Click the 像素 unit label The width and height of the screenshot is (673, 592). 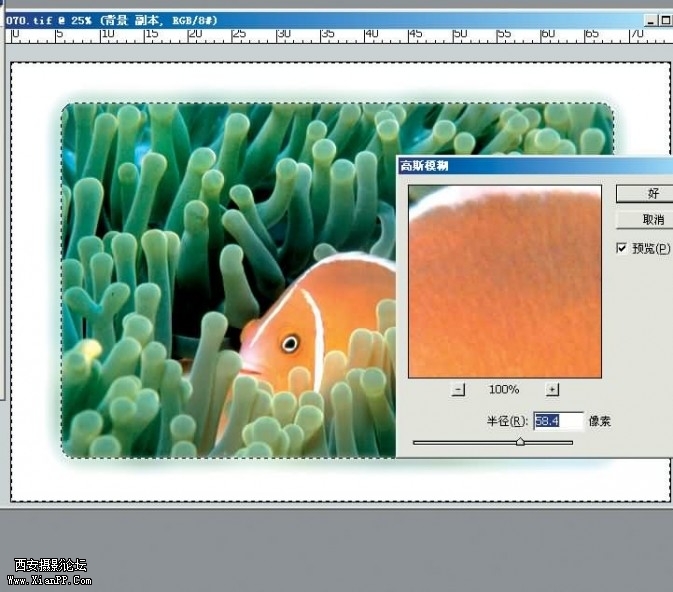(599, 421)
